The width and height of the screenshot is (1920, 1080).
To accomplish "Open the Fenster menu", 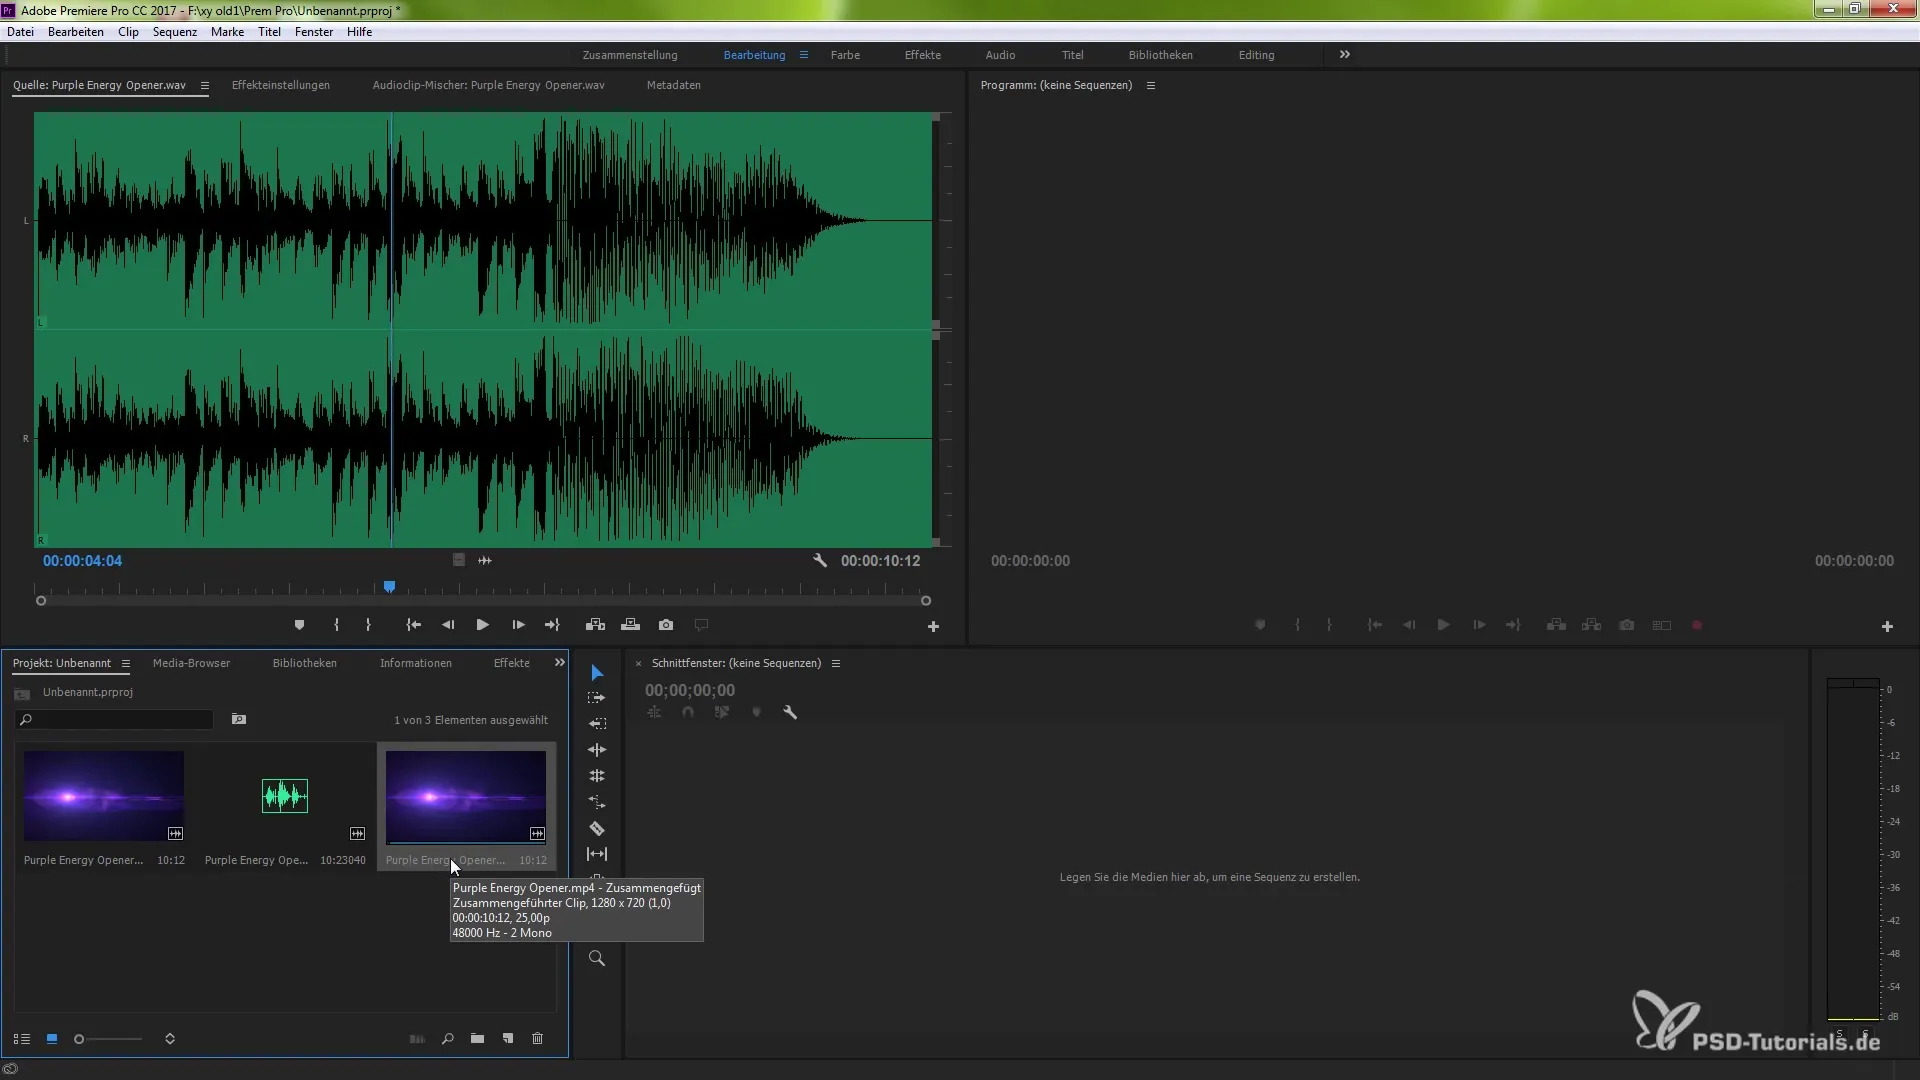I will (314, 32).
